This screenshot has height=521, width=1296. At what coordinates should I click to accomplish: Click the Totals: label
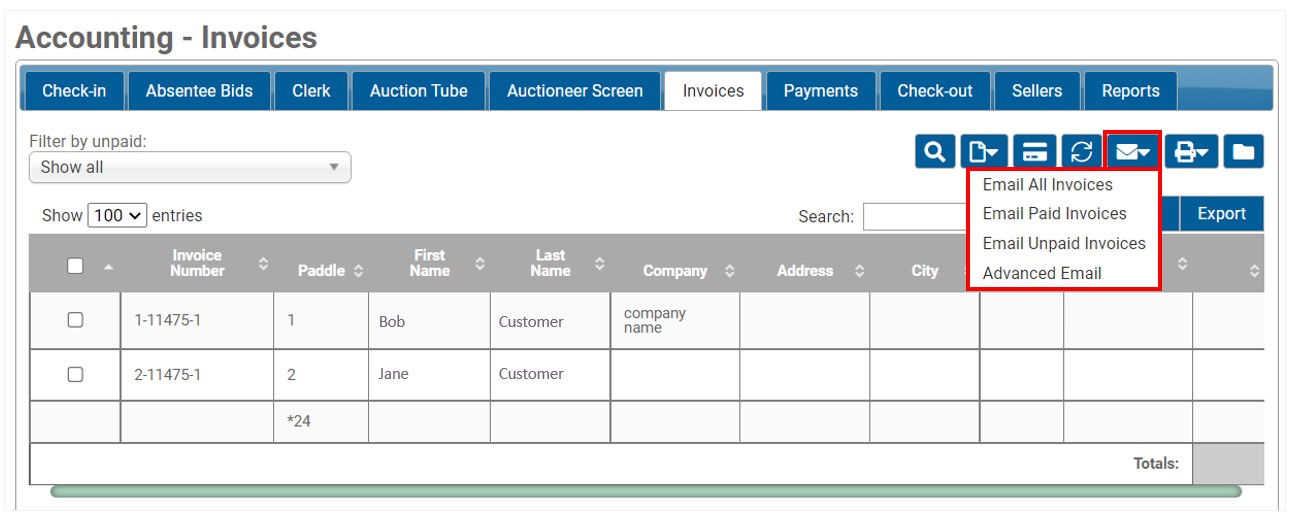1156,464
